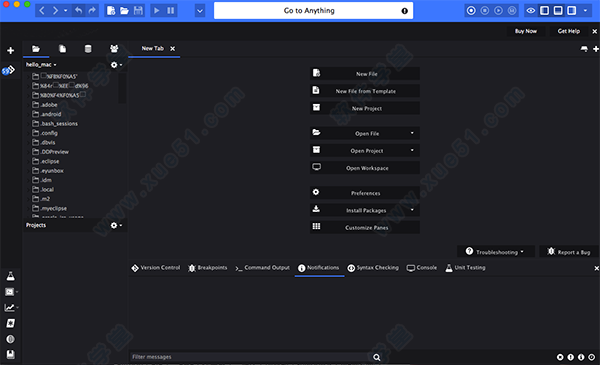Open the Troubleshooting dropdown

tap(496, 252)
